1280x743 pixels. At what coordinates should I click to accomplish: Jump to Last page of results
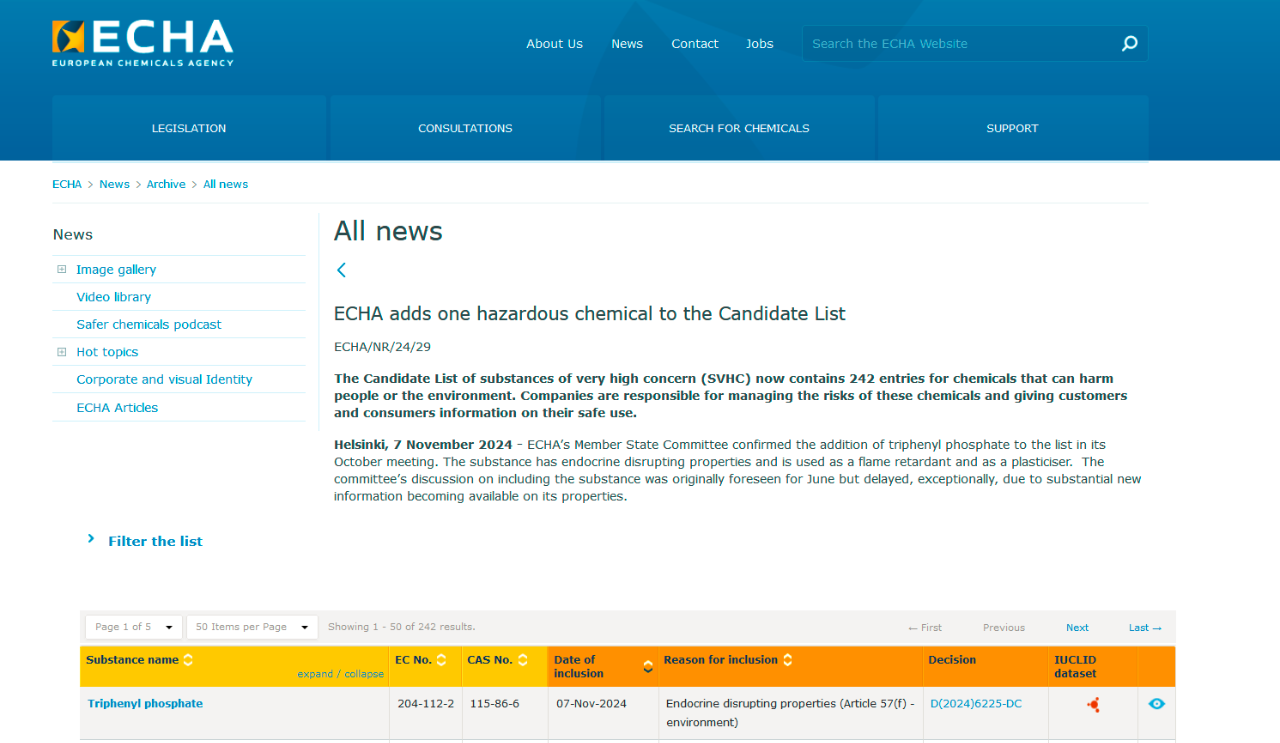click(1145, 628)
